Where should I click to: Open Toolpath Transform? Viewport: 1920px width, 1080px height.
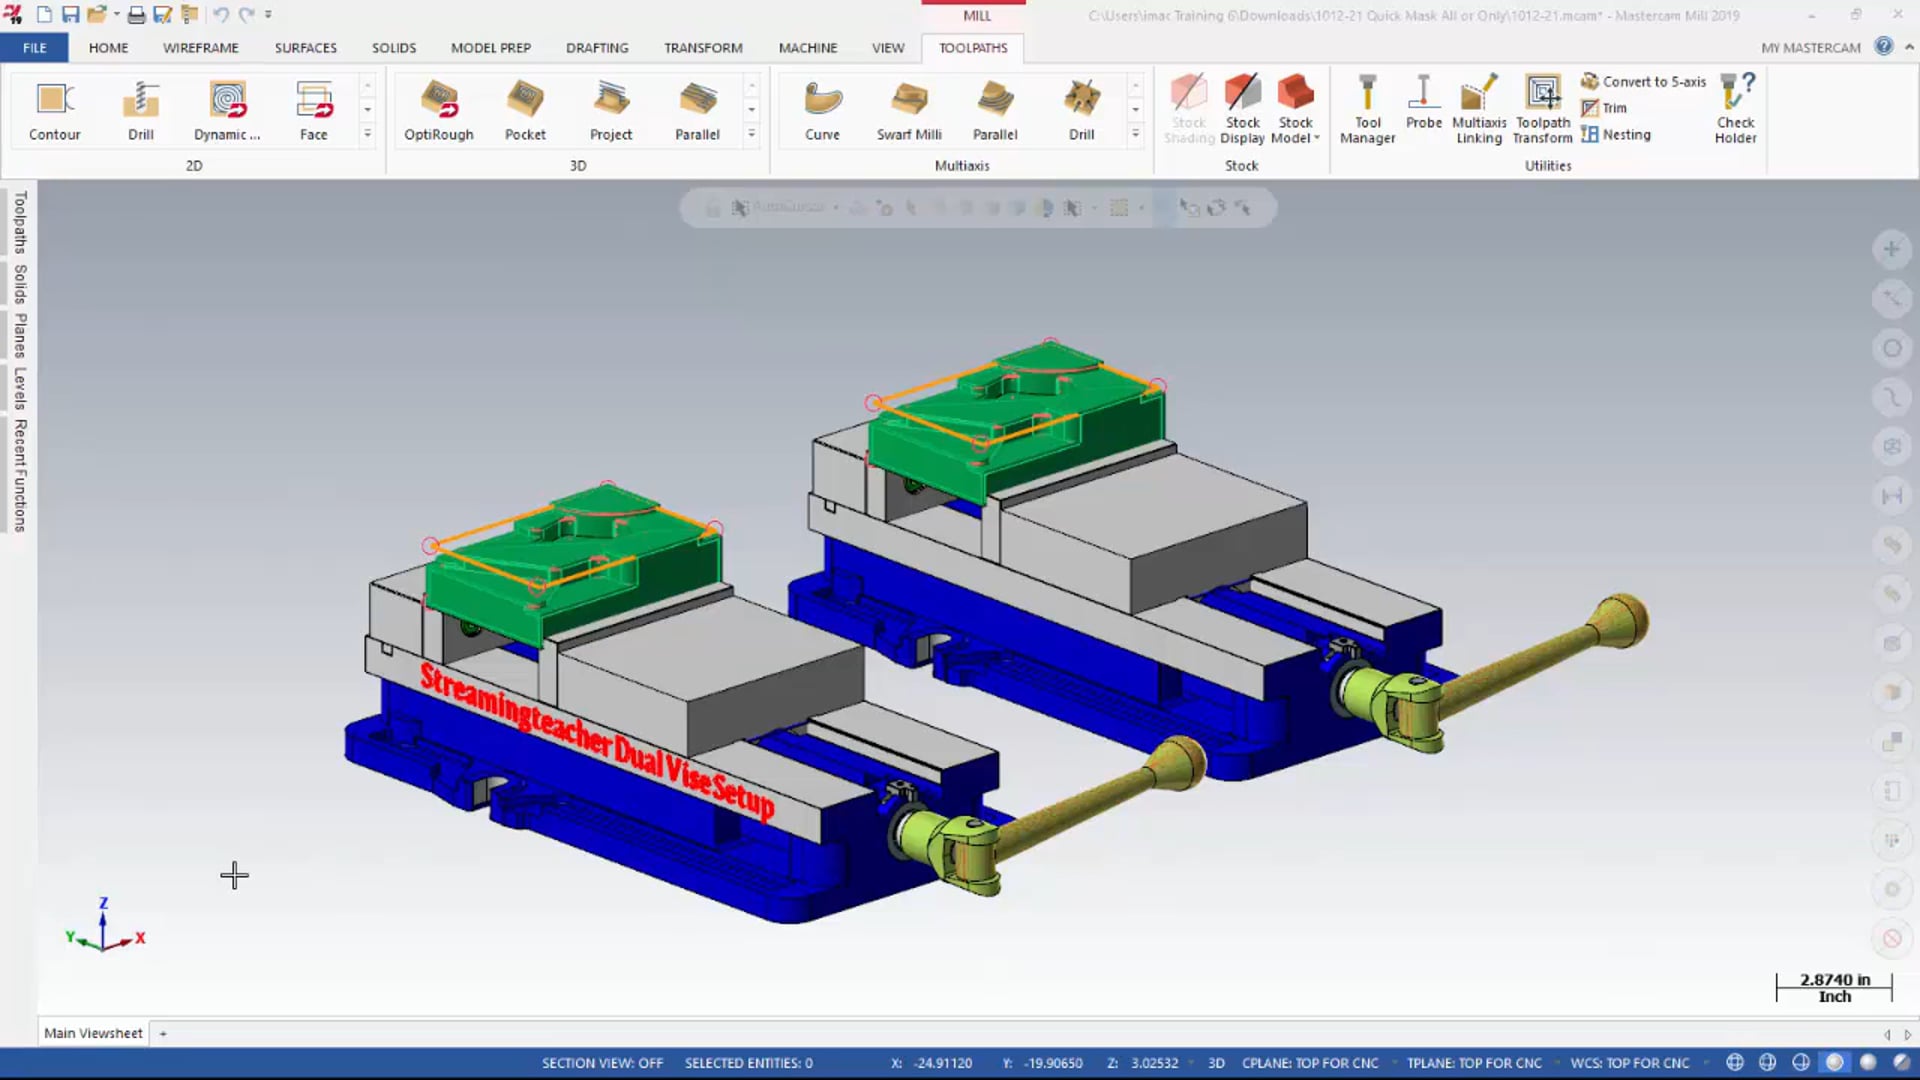(x=1543, y=110)
